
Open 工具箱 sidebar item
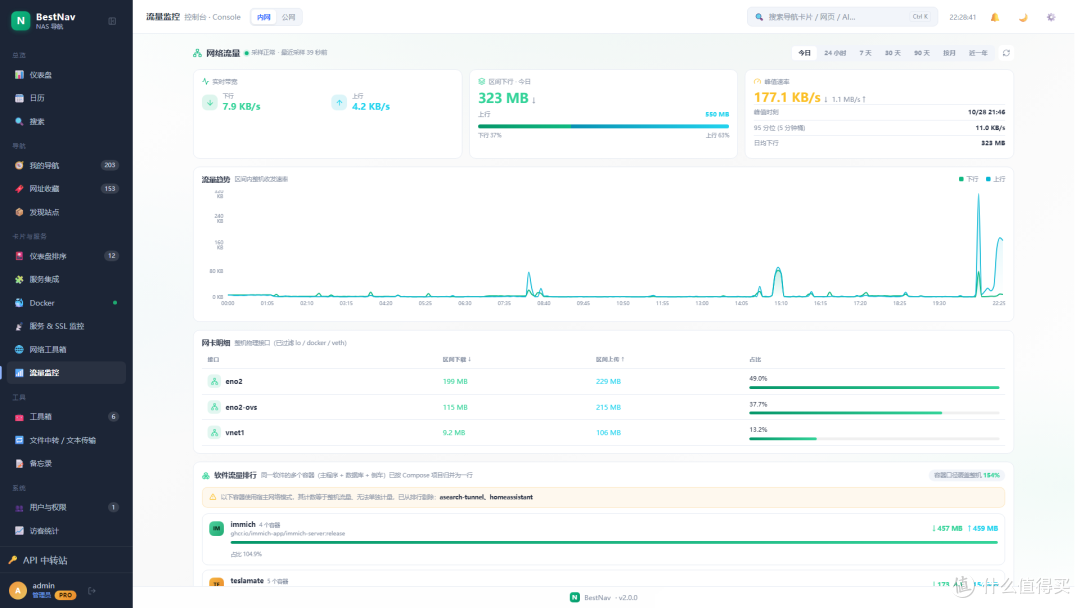coord(66,417)
